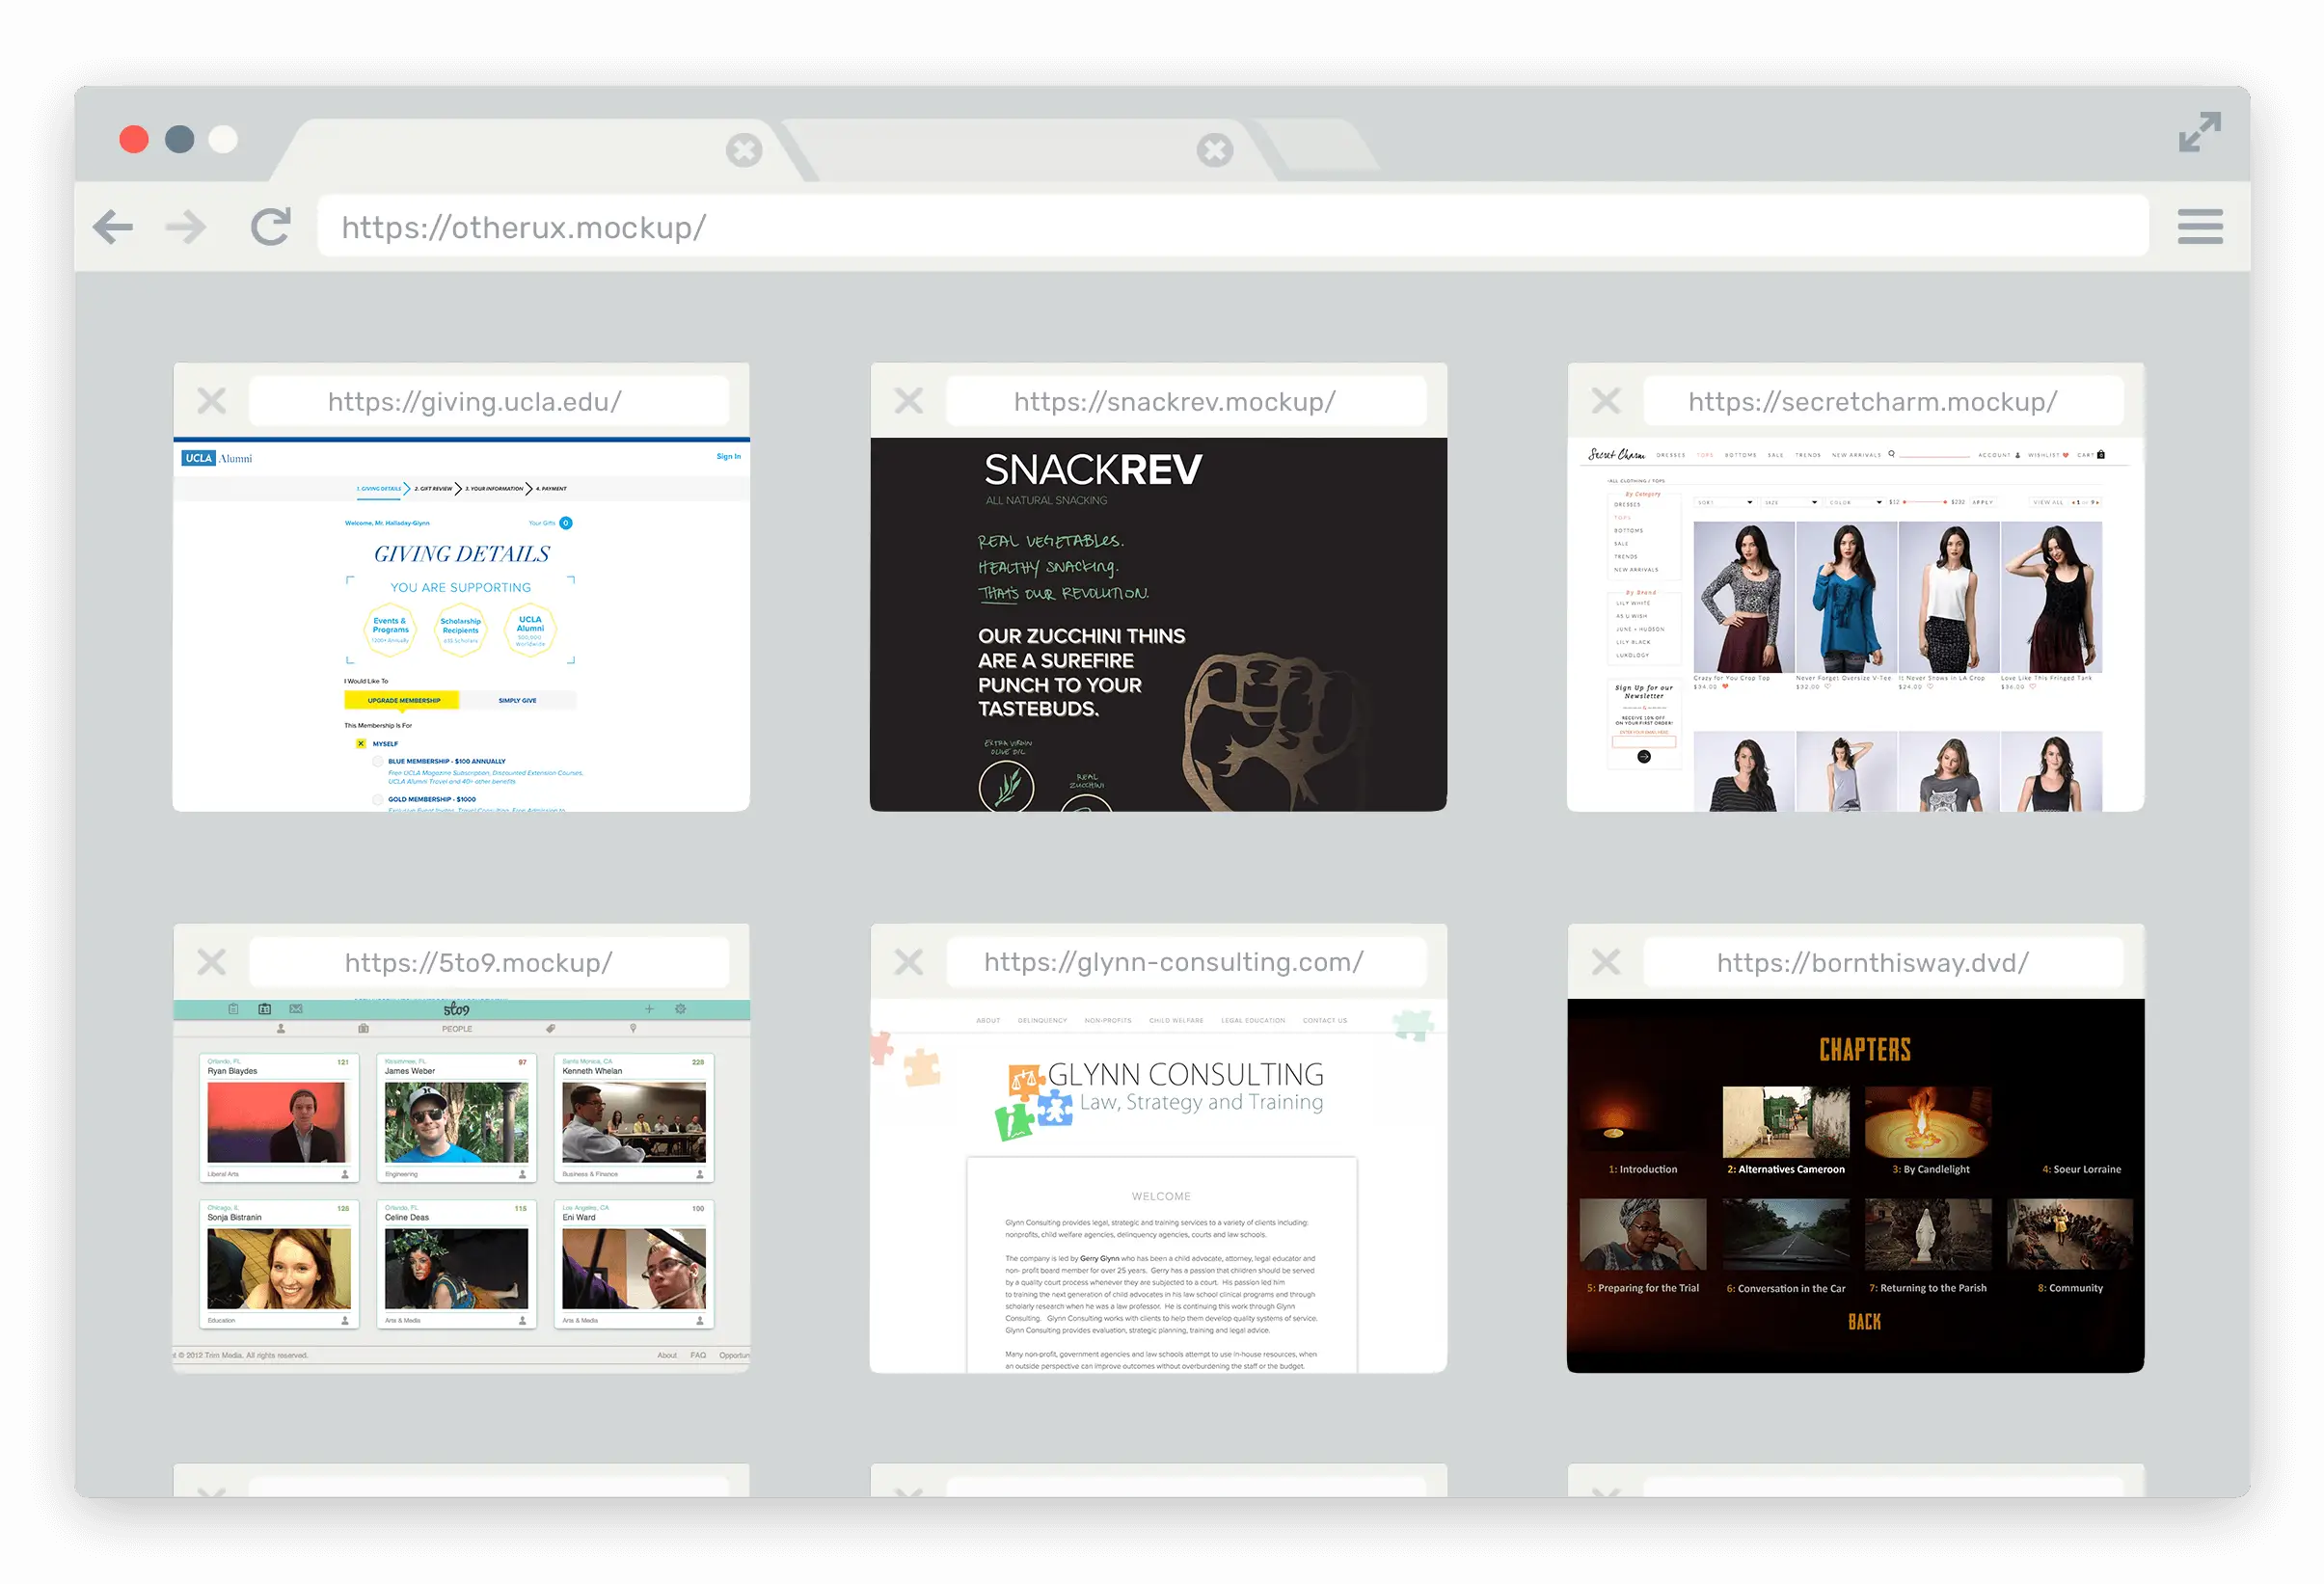Click the UCLA Alumni logo
2324x1584 pixels.
click(x=217, y=458)
